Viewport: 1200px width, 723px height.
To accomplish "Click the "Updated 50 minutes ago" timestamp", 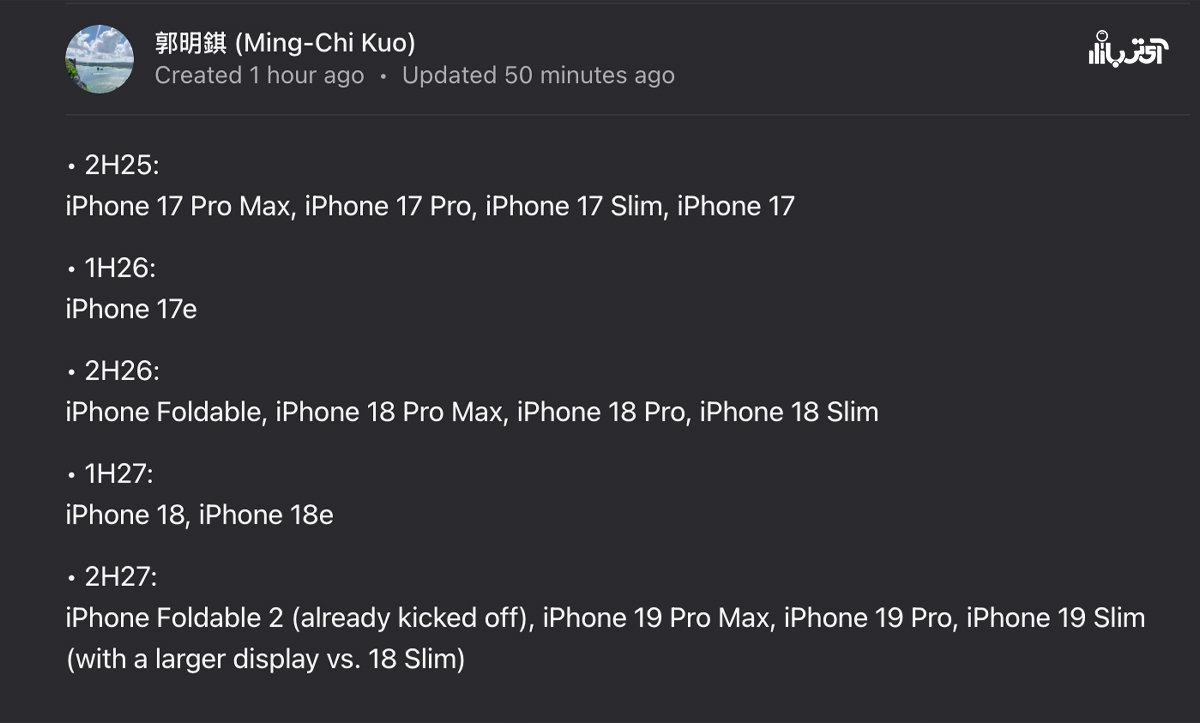I will (538, 76).
